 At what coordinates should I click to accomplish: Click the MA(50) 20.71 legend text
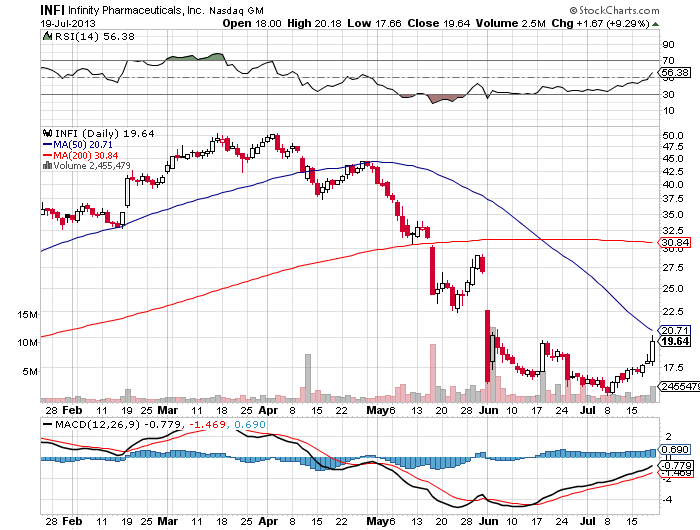[83, 144]
